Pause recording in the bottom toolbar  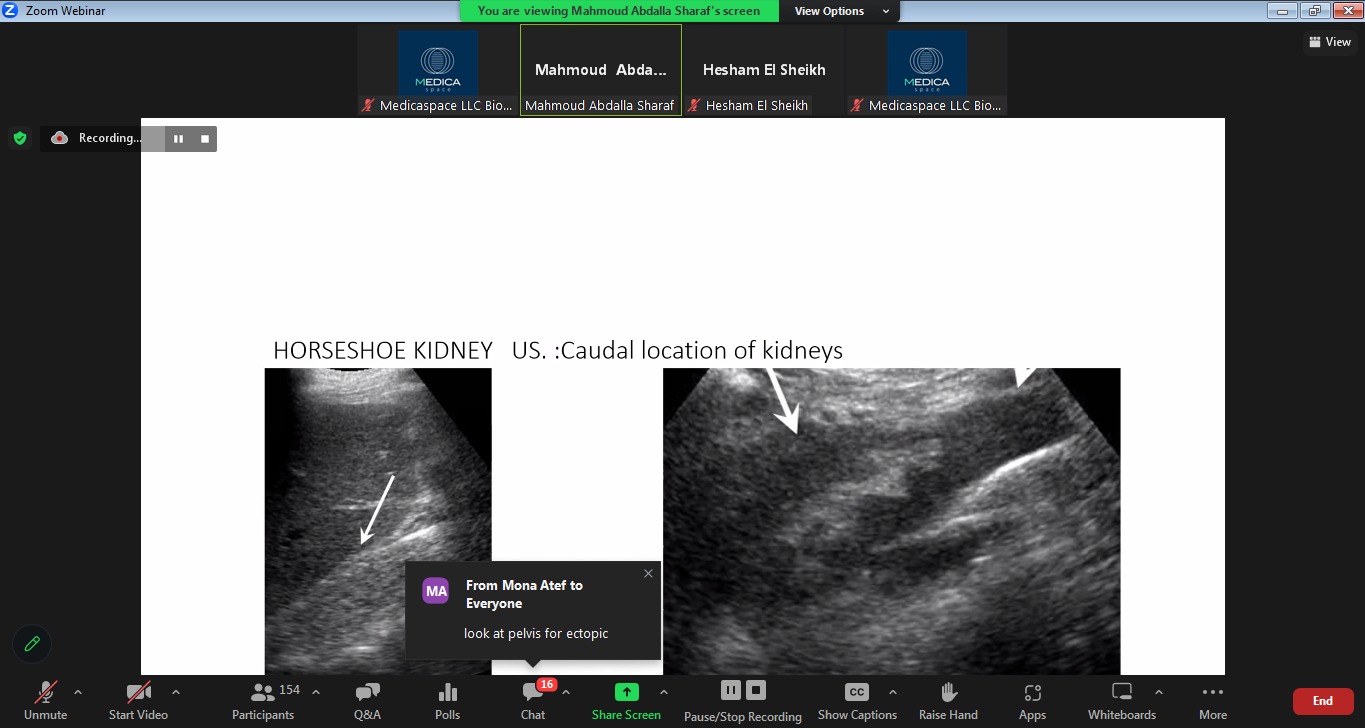click(730, 690)
